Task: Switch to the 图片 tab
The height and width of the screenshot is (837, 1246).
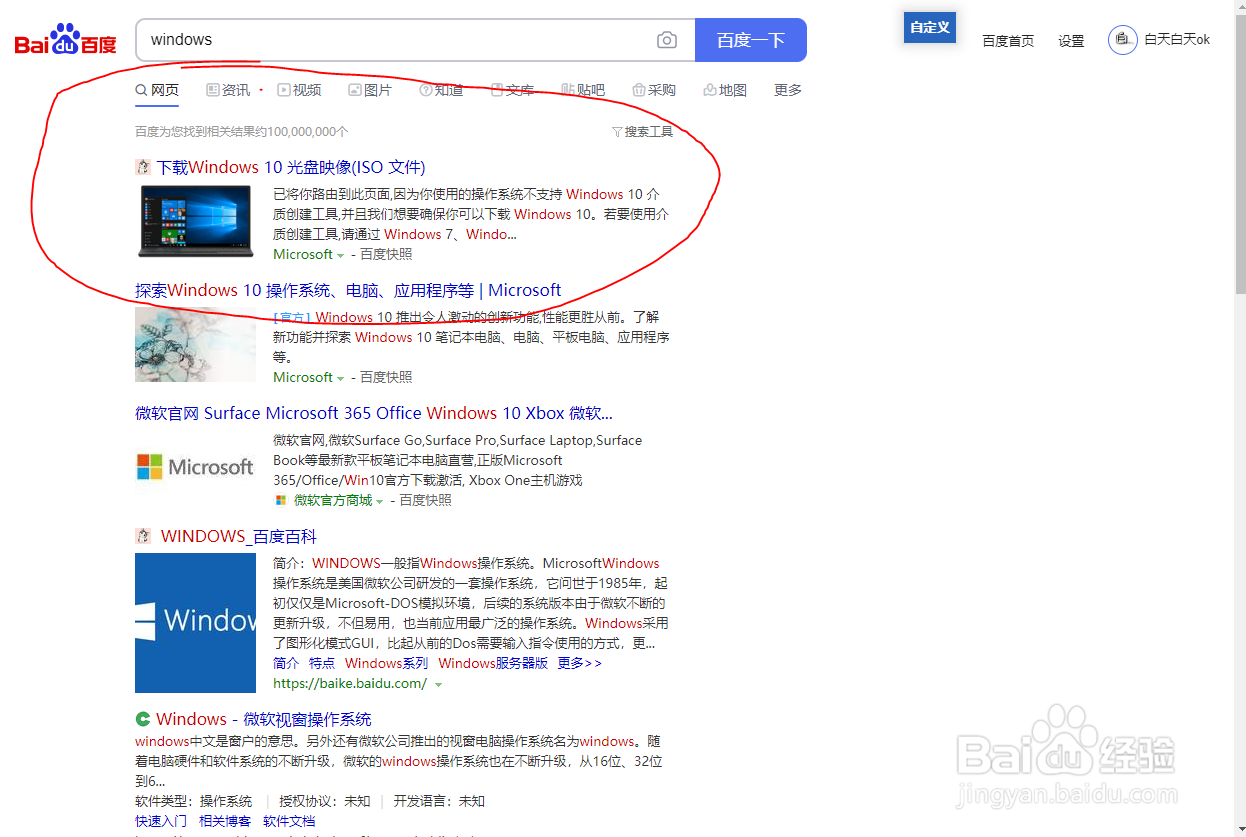Action: (x=370, y=90)
